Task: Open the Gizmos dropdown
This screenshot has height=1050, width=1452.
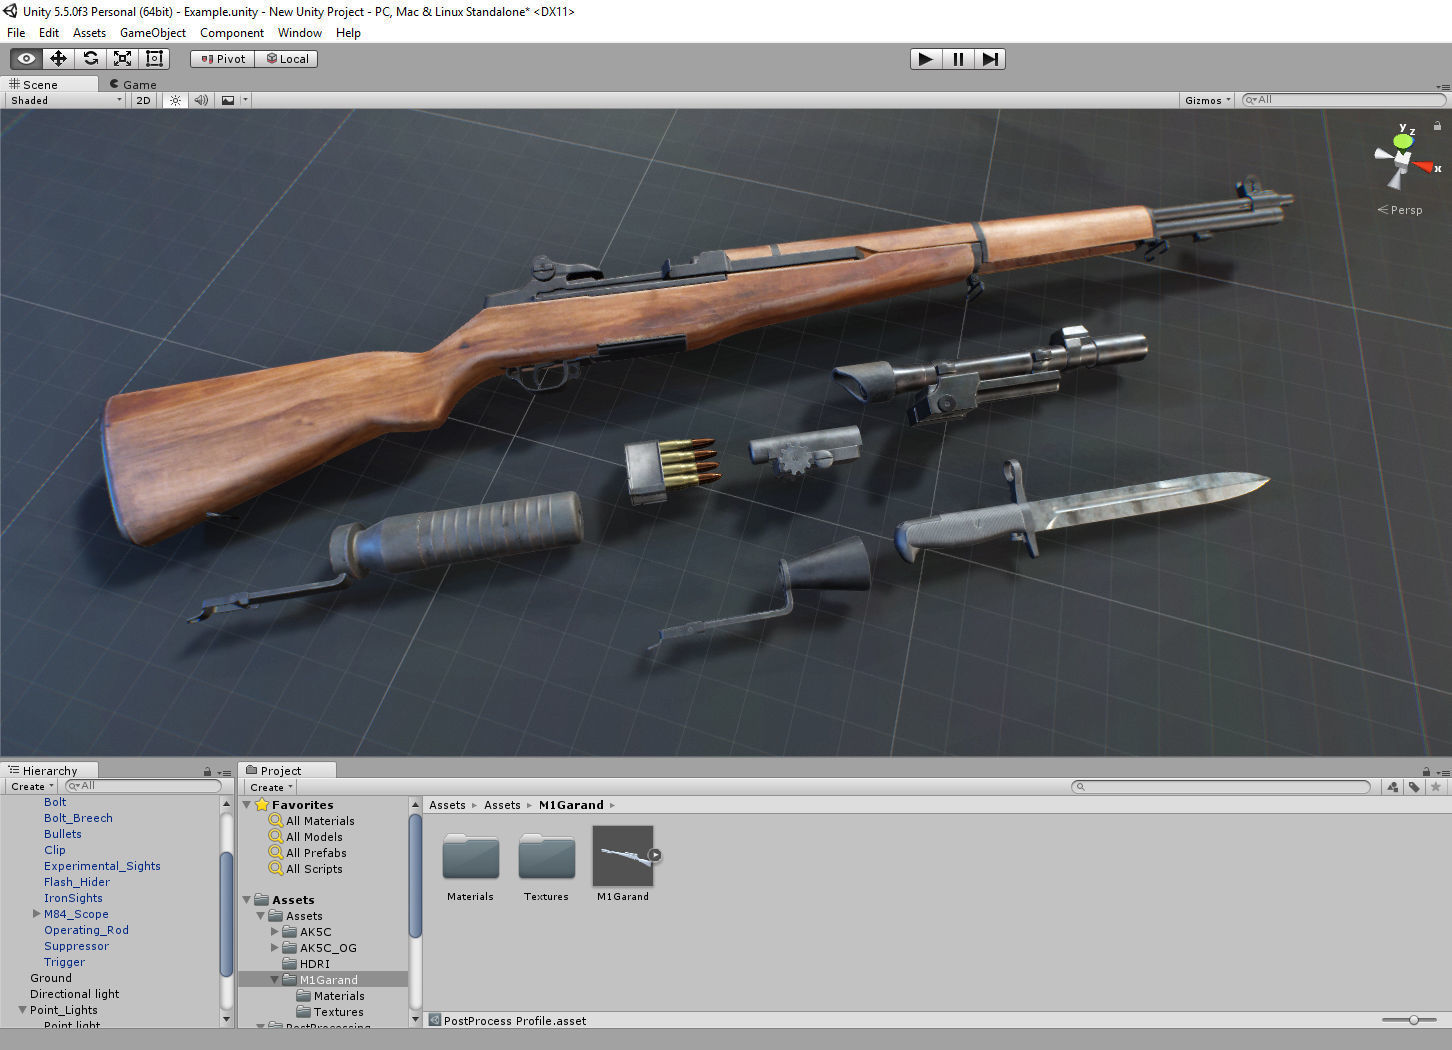Action: click(x=1208, y=100)
